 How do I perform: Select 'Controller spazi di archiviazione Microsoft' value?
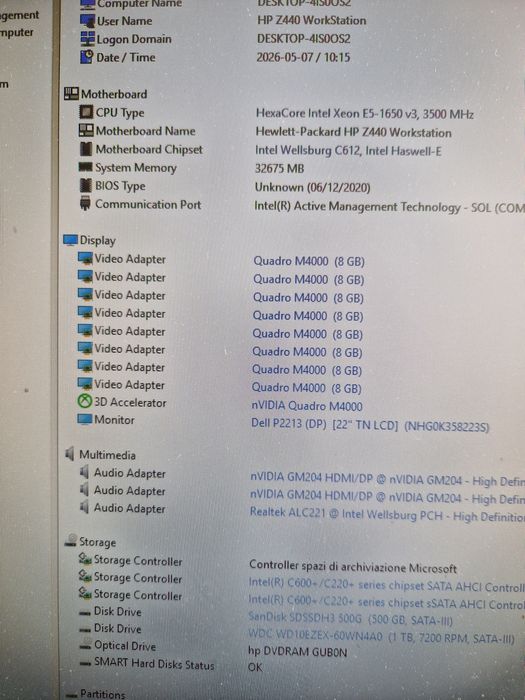[x=353, y=567]
